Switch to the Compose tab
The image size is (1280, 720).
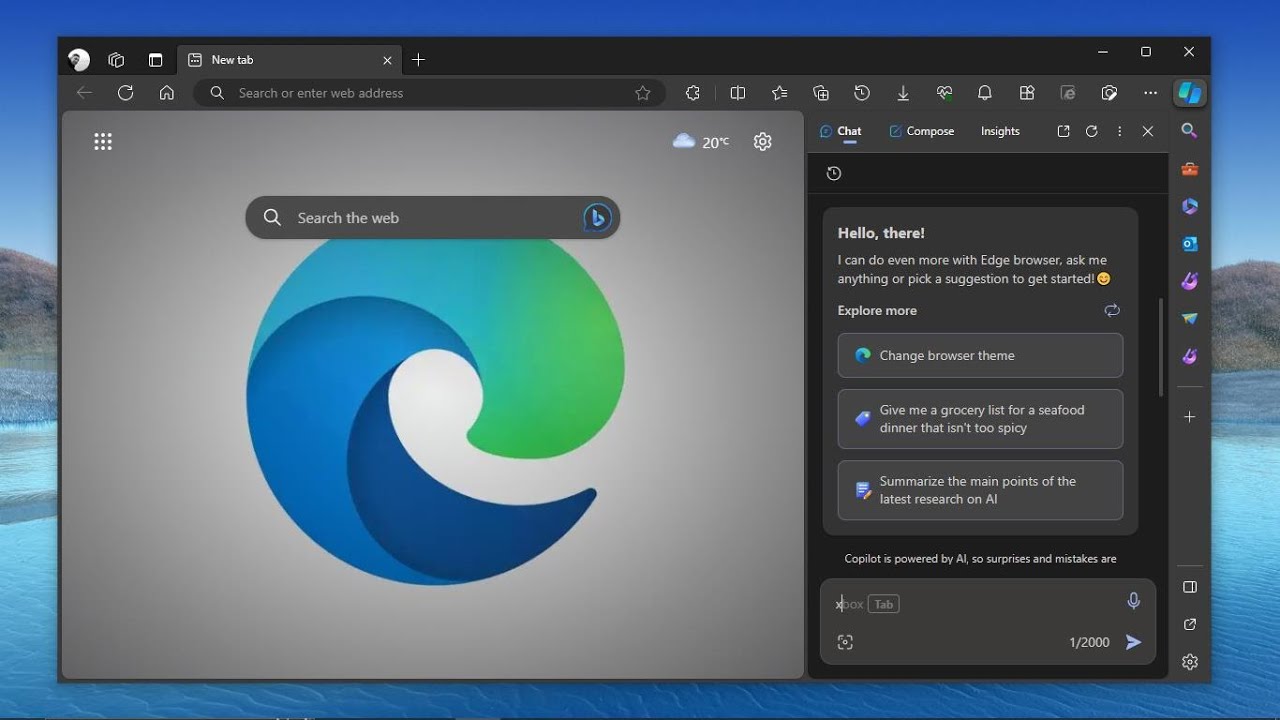[921, 131]
